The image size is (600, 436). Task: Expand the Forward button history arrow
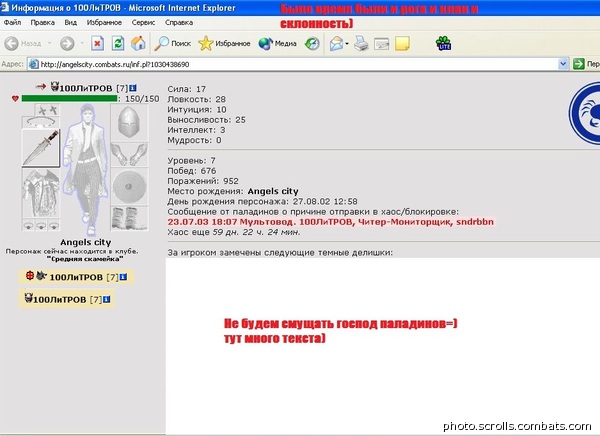82,43
